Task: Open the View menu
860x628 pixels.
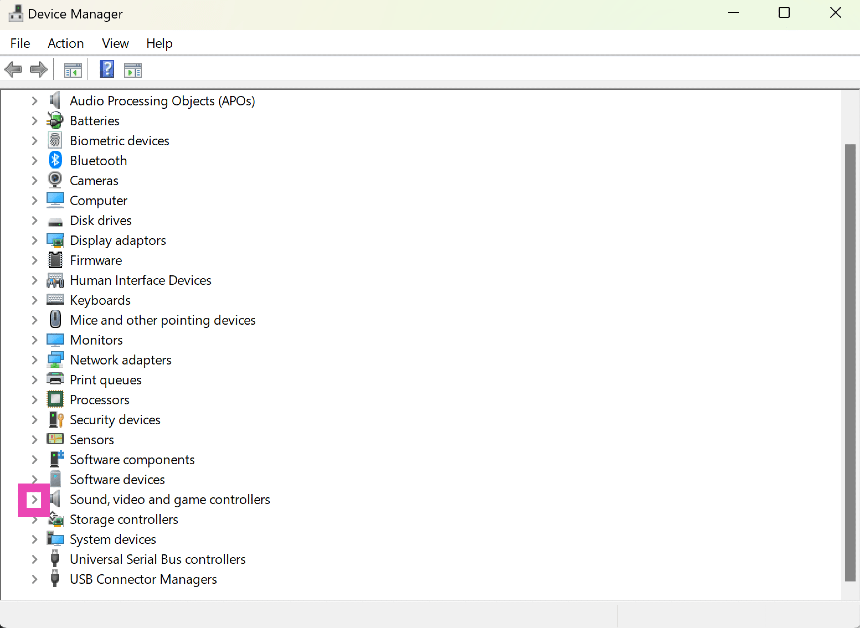Action: point(115,43)
